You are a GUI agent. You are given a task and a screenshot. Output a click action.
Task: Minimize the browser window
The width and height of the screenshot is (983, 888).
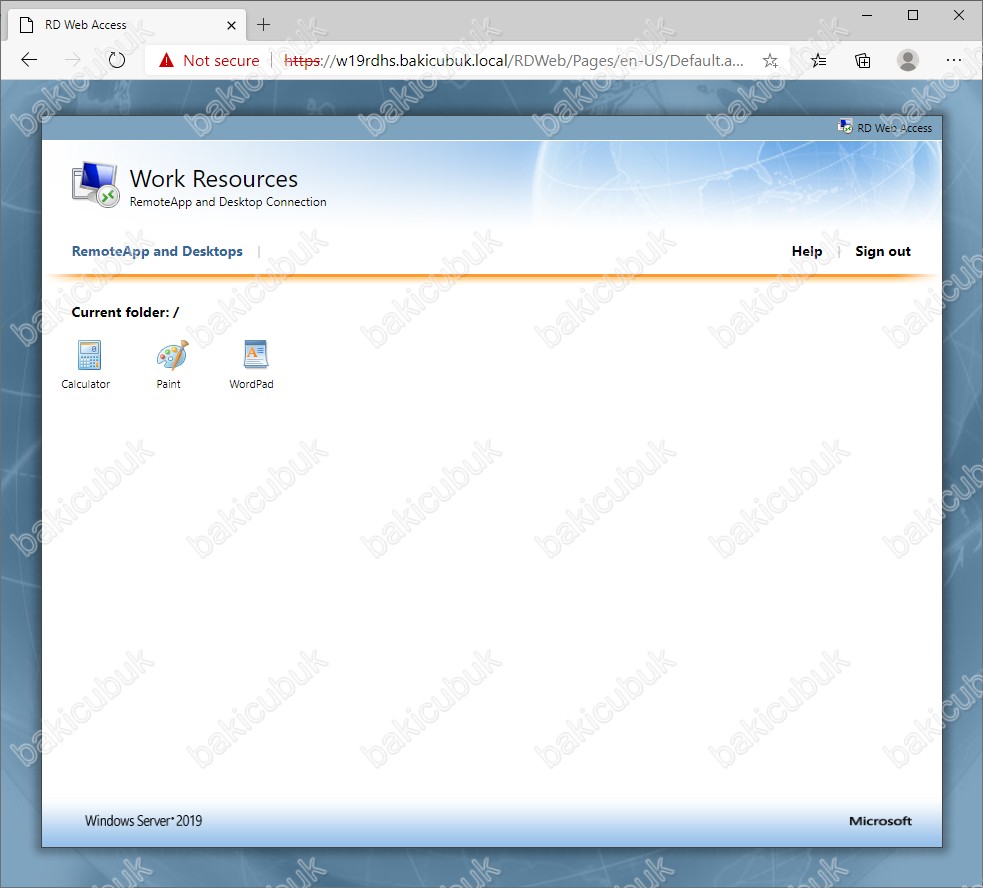click(867, 15)
